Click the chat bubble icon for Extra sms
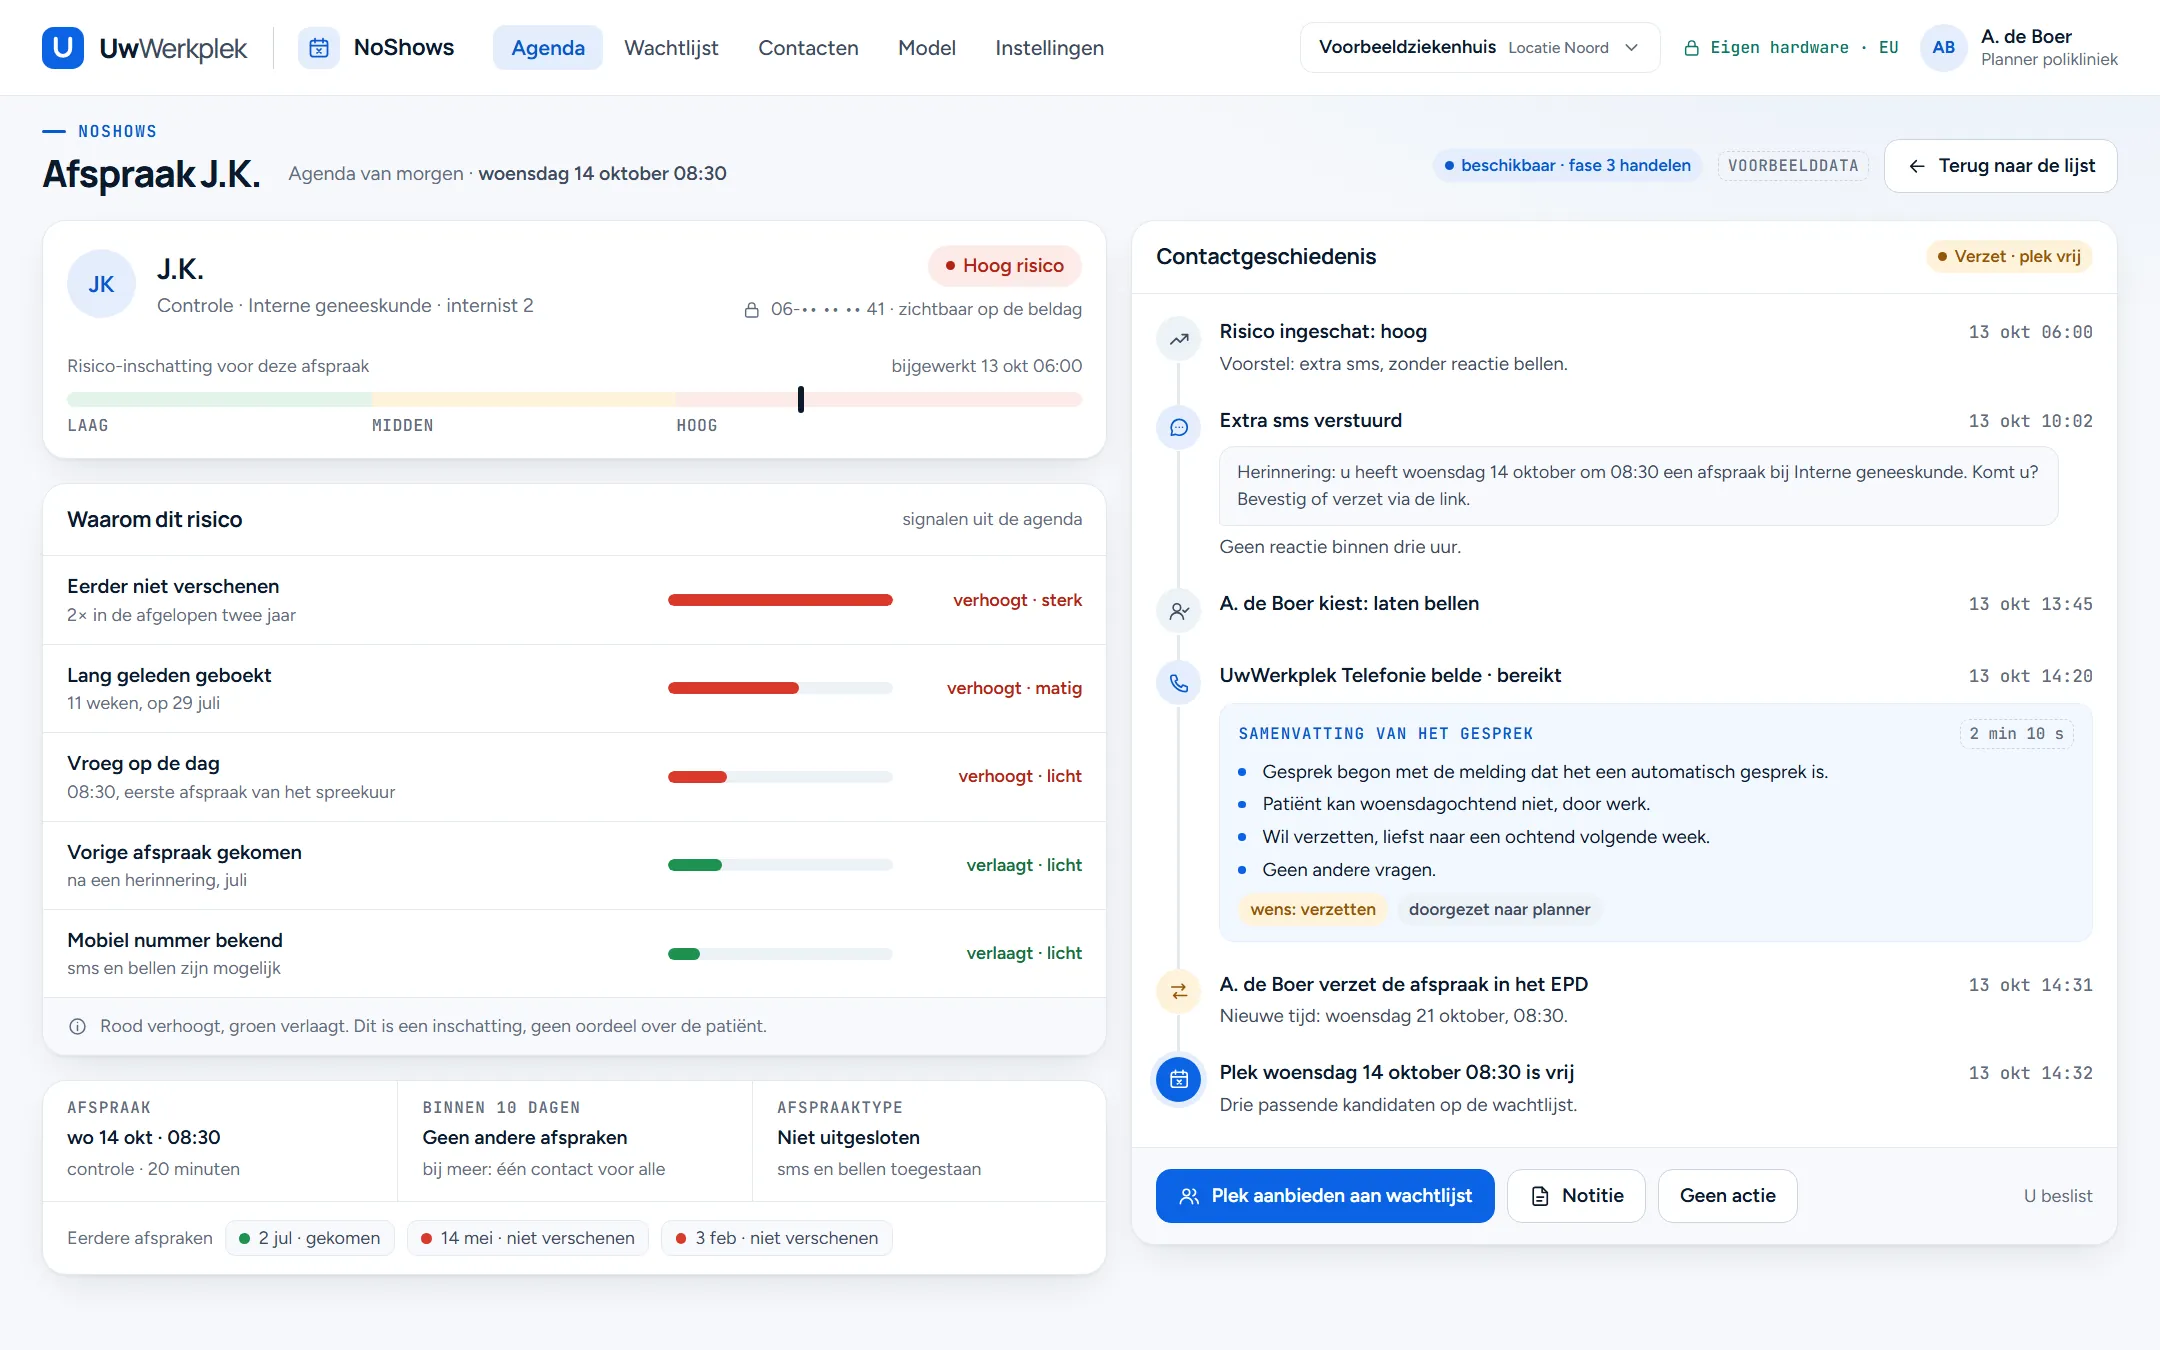Viewport: 2160px width, 1350px height. [1179, 428]
